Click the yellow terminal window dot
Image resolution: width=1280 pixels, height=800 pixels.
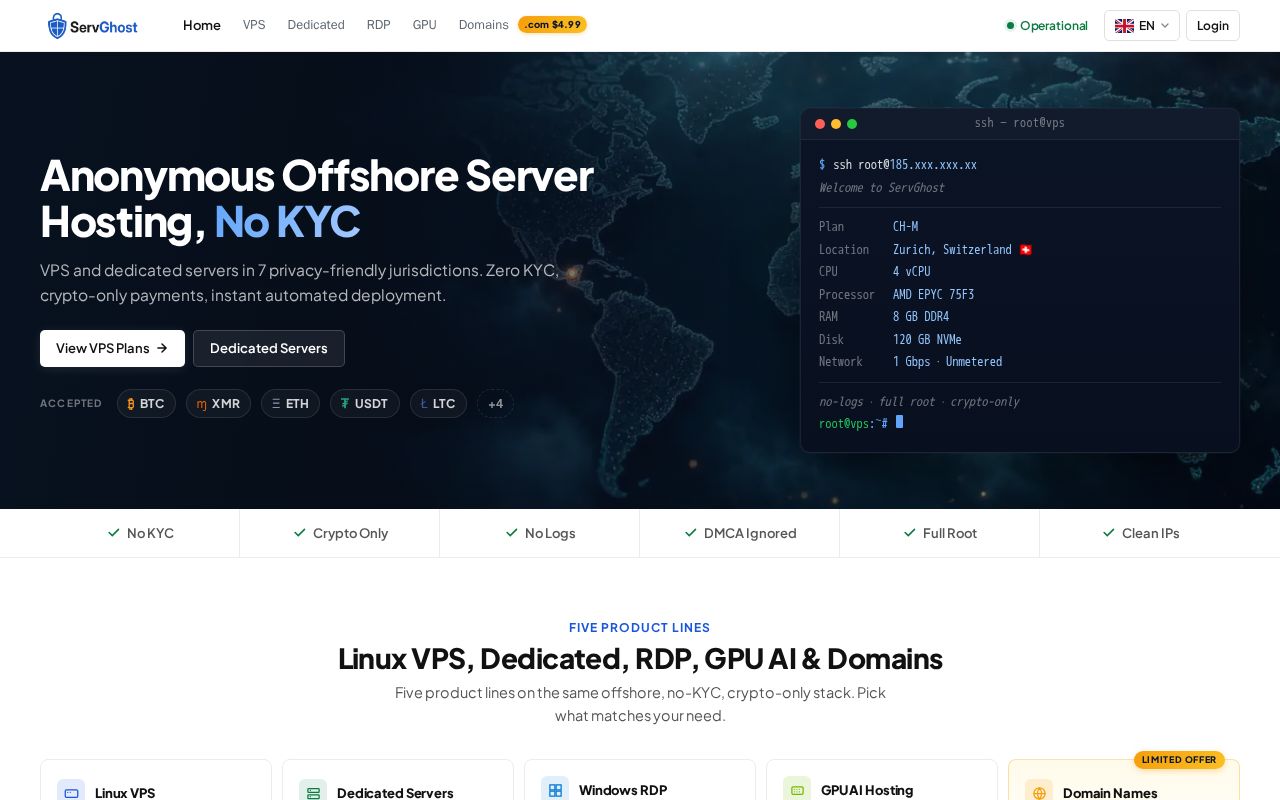click(x=836, y=124)
